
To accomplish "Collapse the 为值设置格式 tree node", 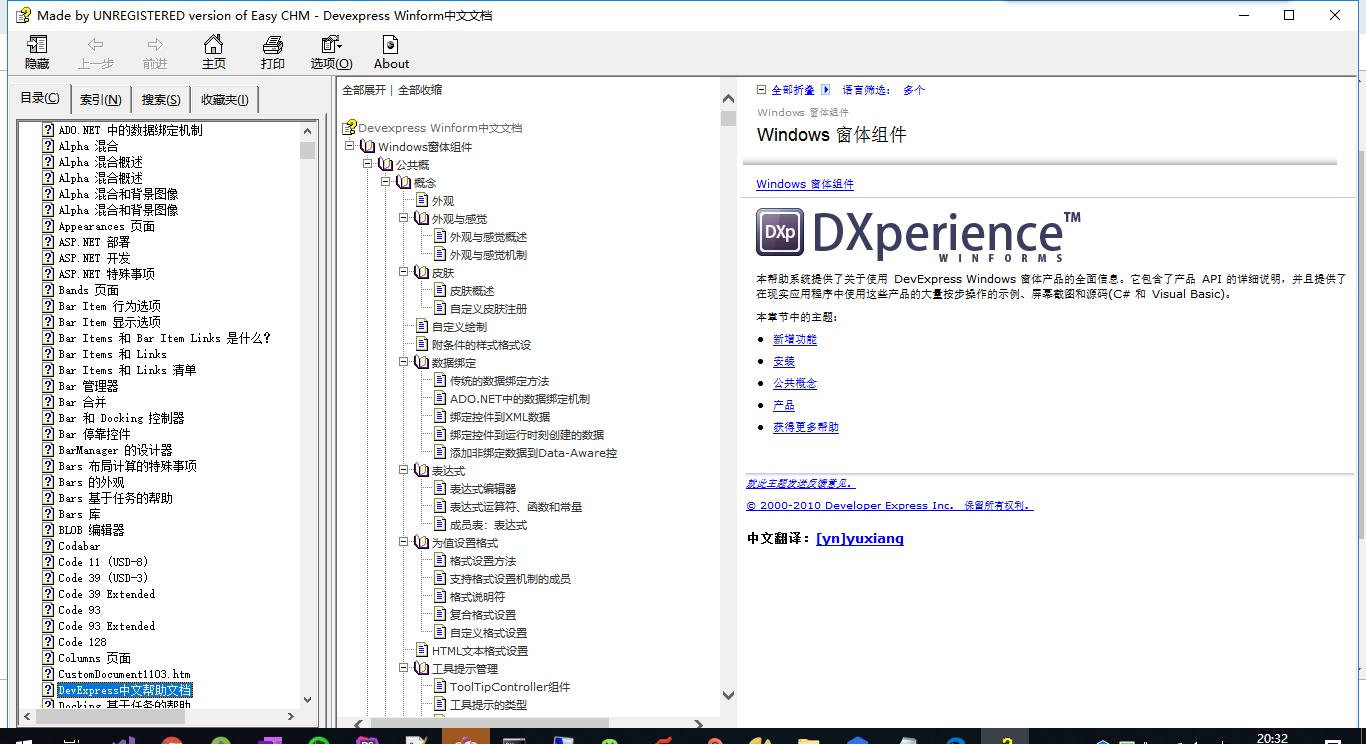I will (404, 543).
